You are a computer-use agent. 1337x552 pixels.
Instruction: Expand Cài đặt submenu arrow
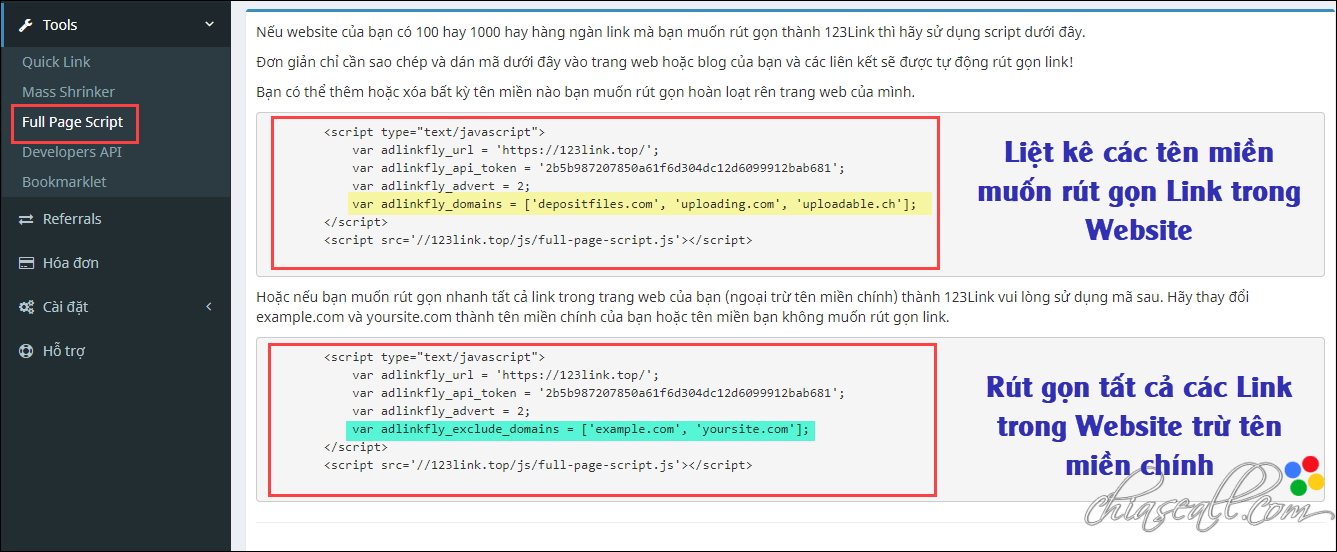coord(209,307)
